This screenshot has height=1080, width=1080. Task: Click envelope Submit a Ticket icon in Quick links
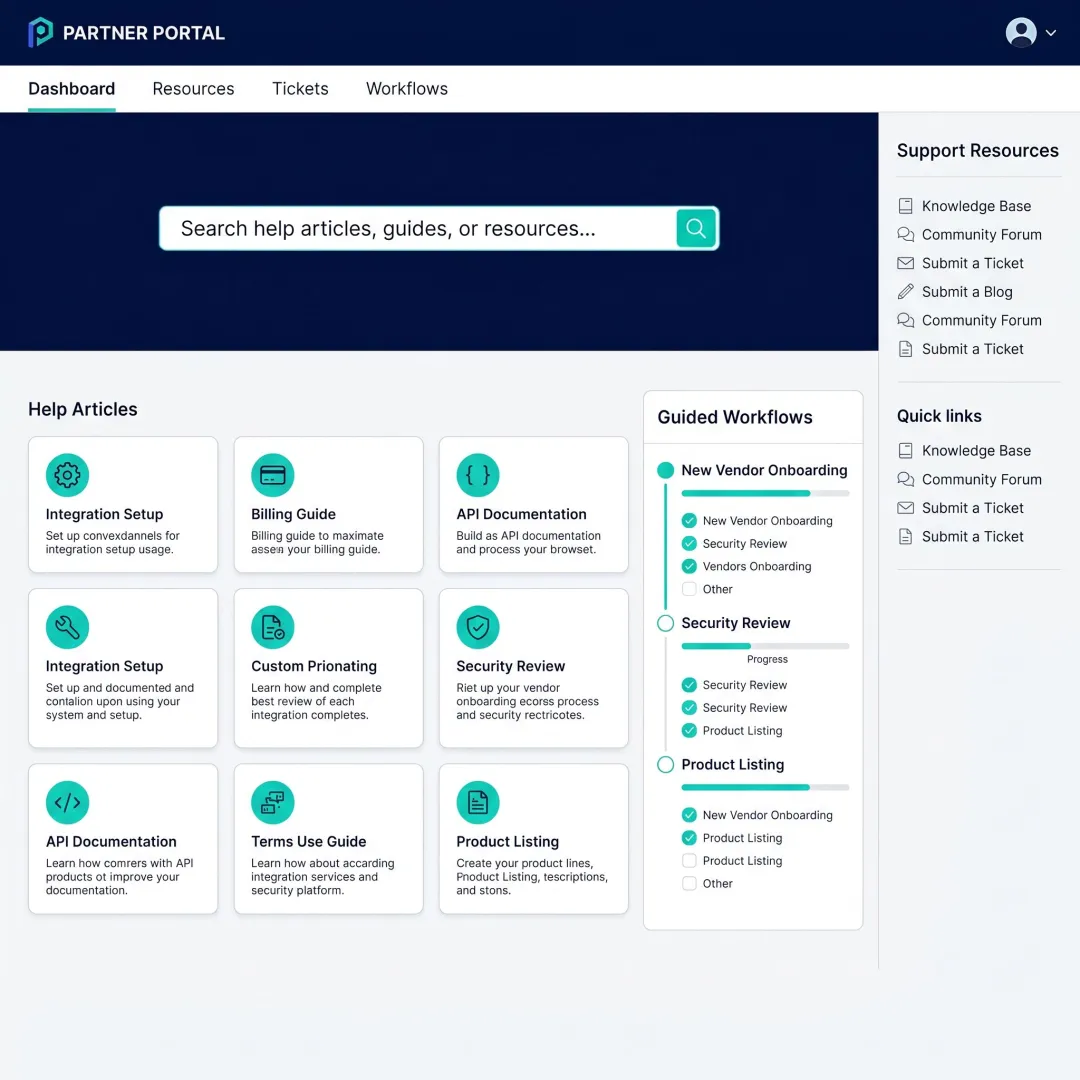[x=905, y=508]
